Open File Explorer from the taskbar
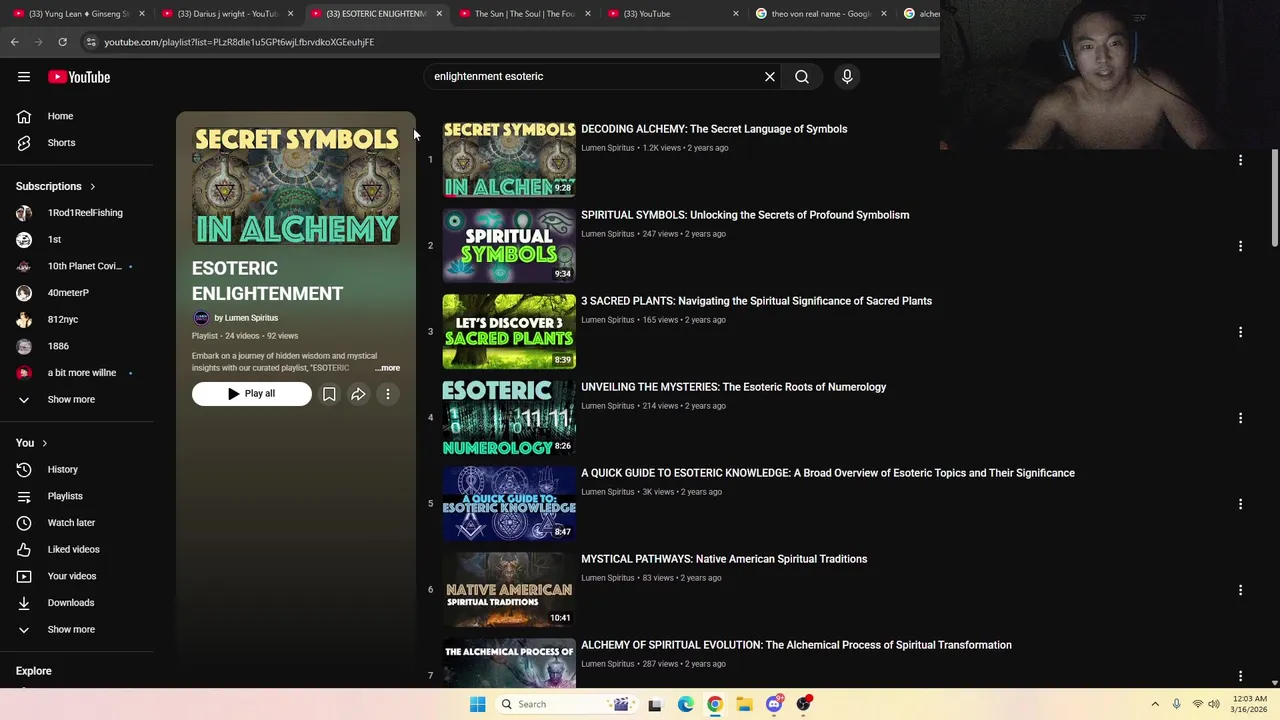The width and height of the screenshot is (1280, 720). click(744, 704)
